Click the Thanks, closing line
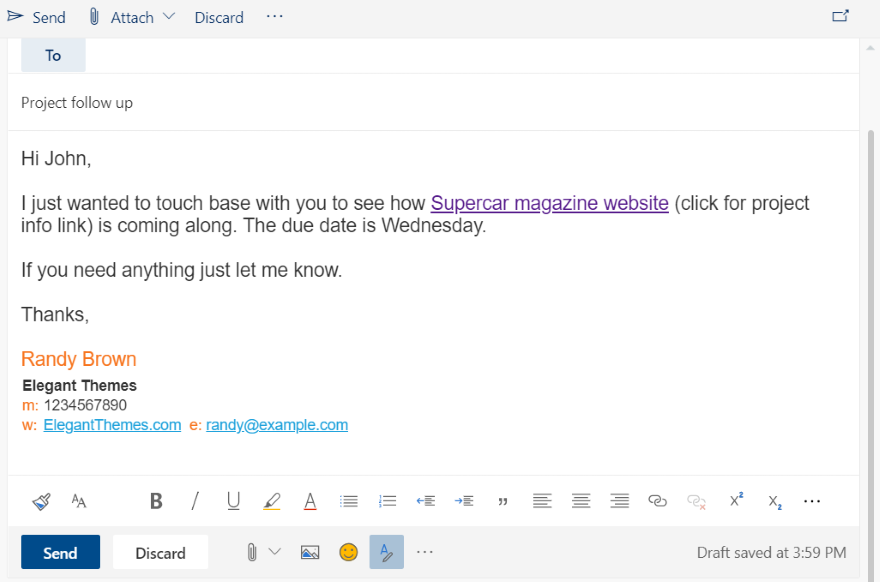 [55, 315]
